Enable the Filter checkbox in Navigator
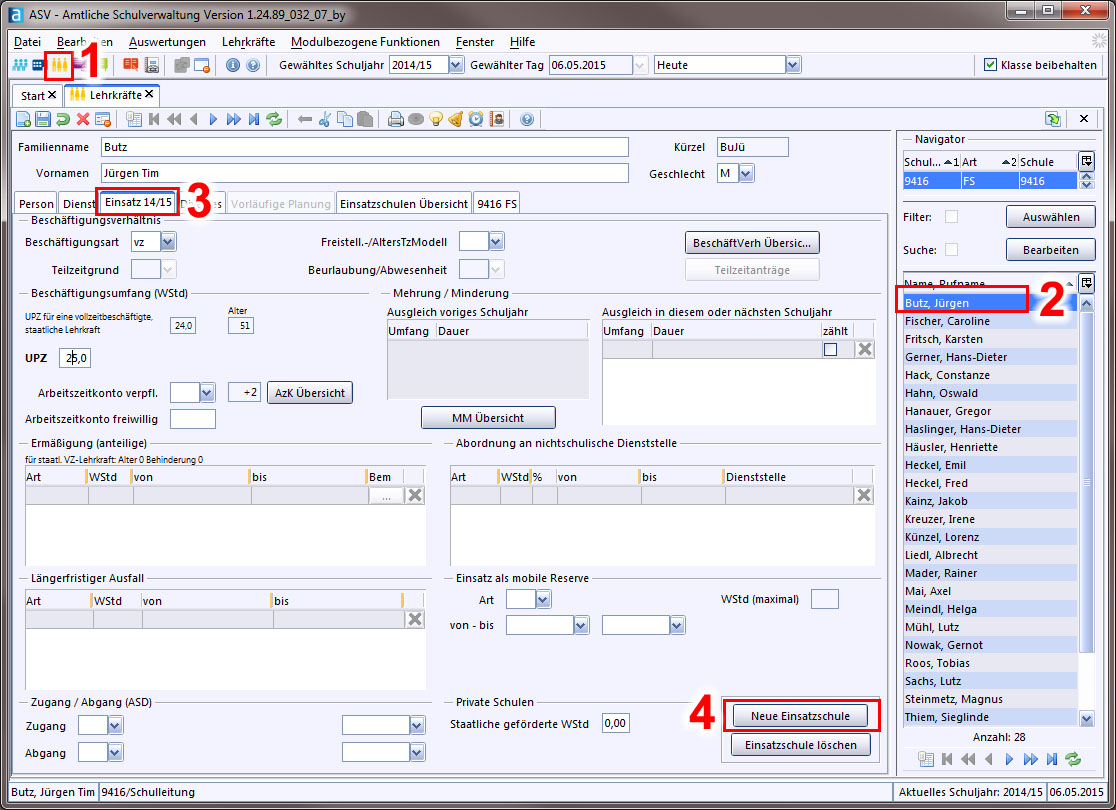The image size is (1116, 810). pyautogui.click(x=951, y=216)
